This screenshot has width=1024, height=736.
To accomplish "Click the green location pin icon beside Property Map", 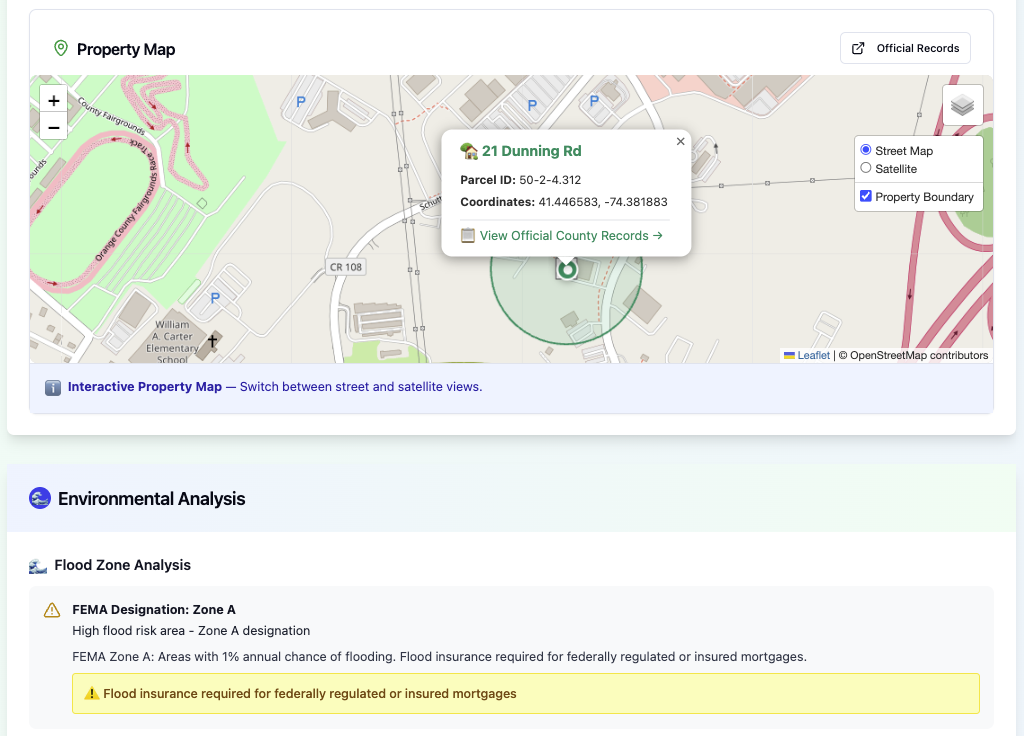I will click(60, 48).
